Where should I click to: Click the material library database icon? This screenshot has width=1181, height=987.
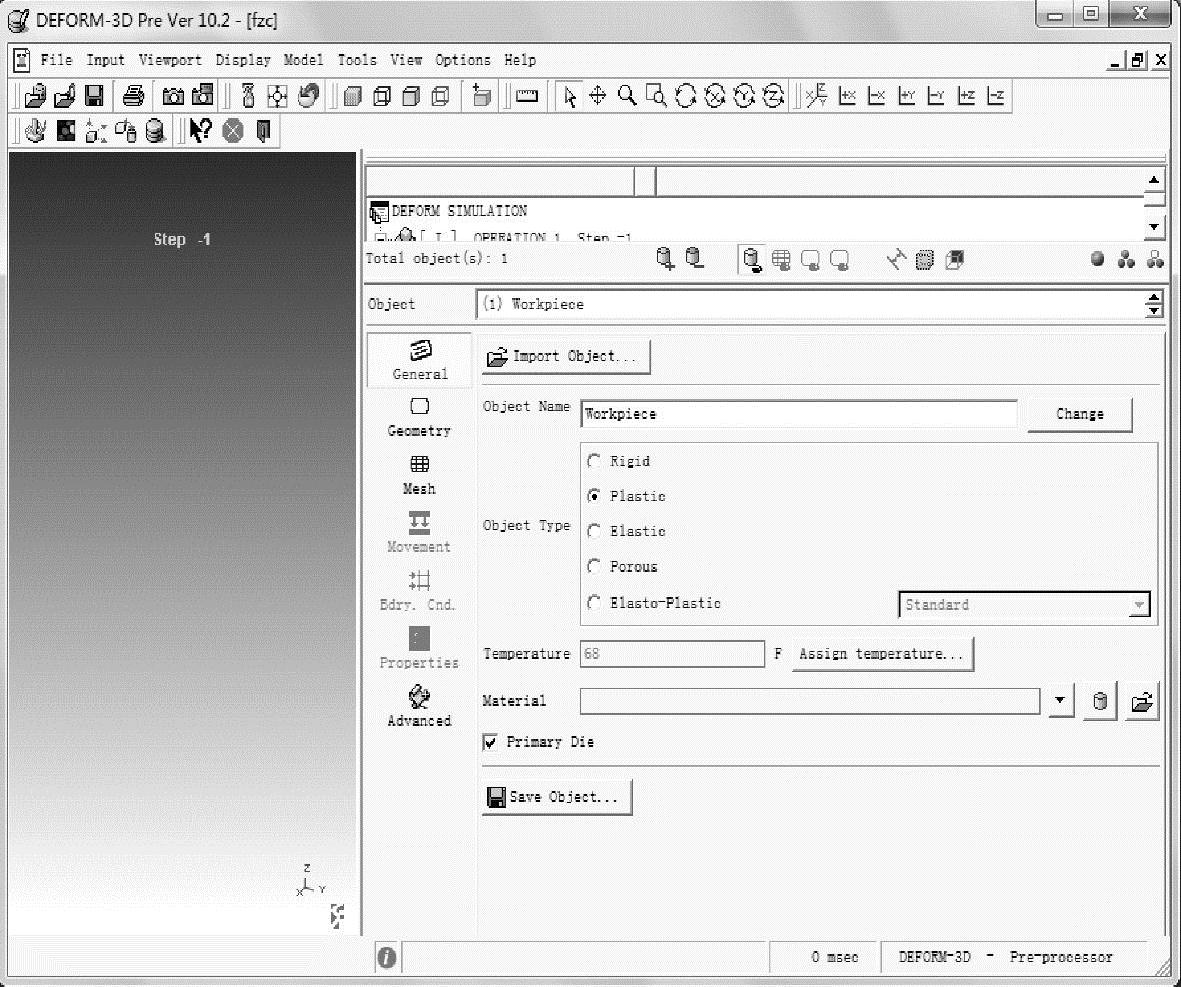click(x=1100, y=702)
